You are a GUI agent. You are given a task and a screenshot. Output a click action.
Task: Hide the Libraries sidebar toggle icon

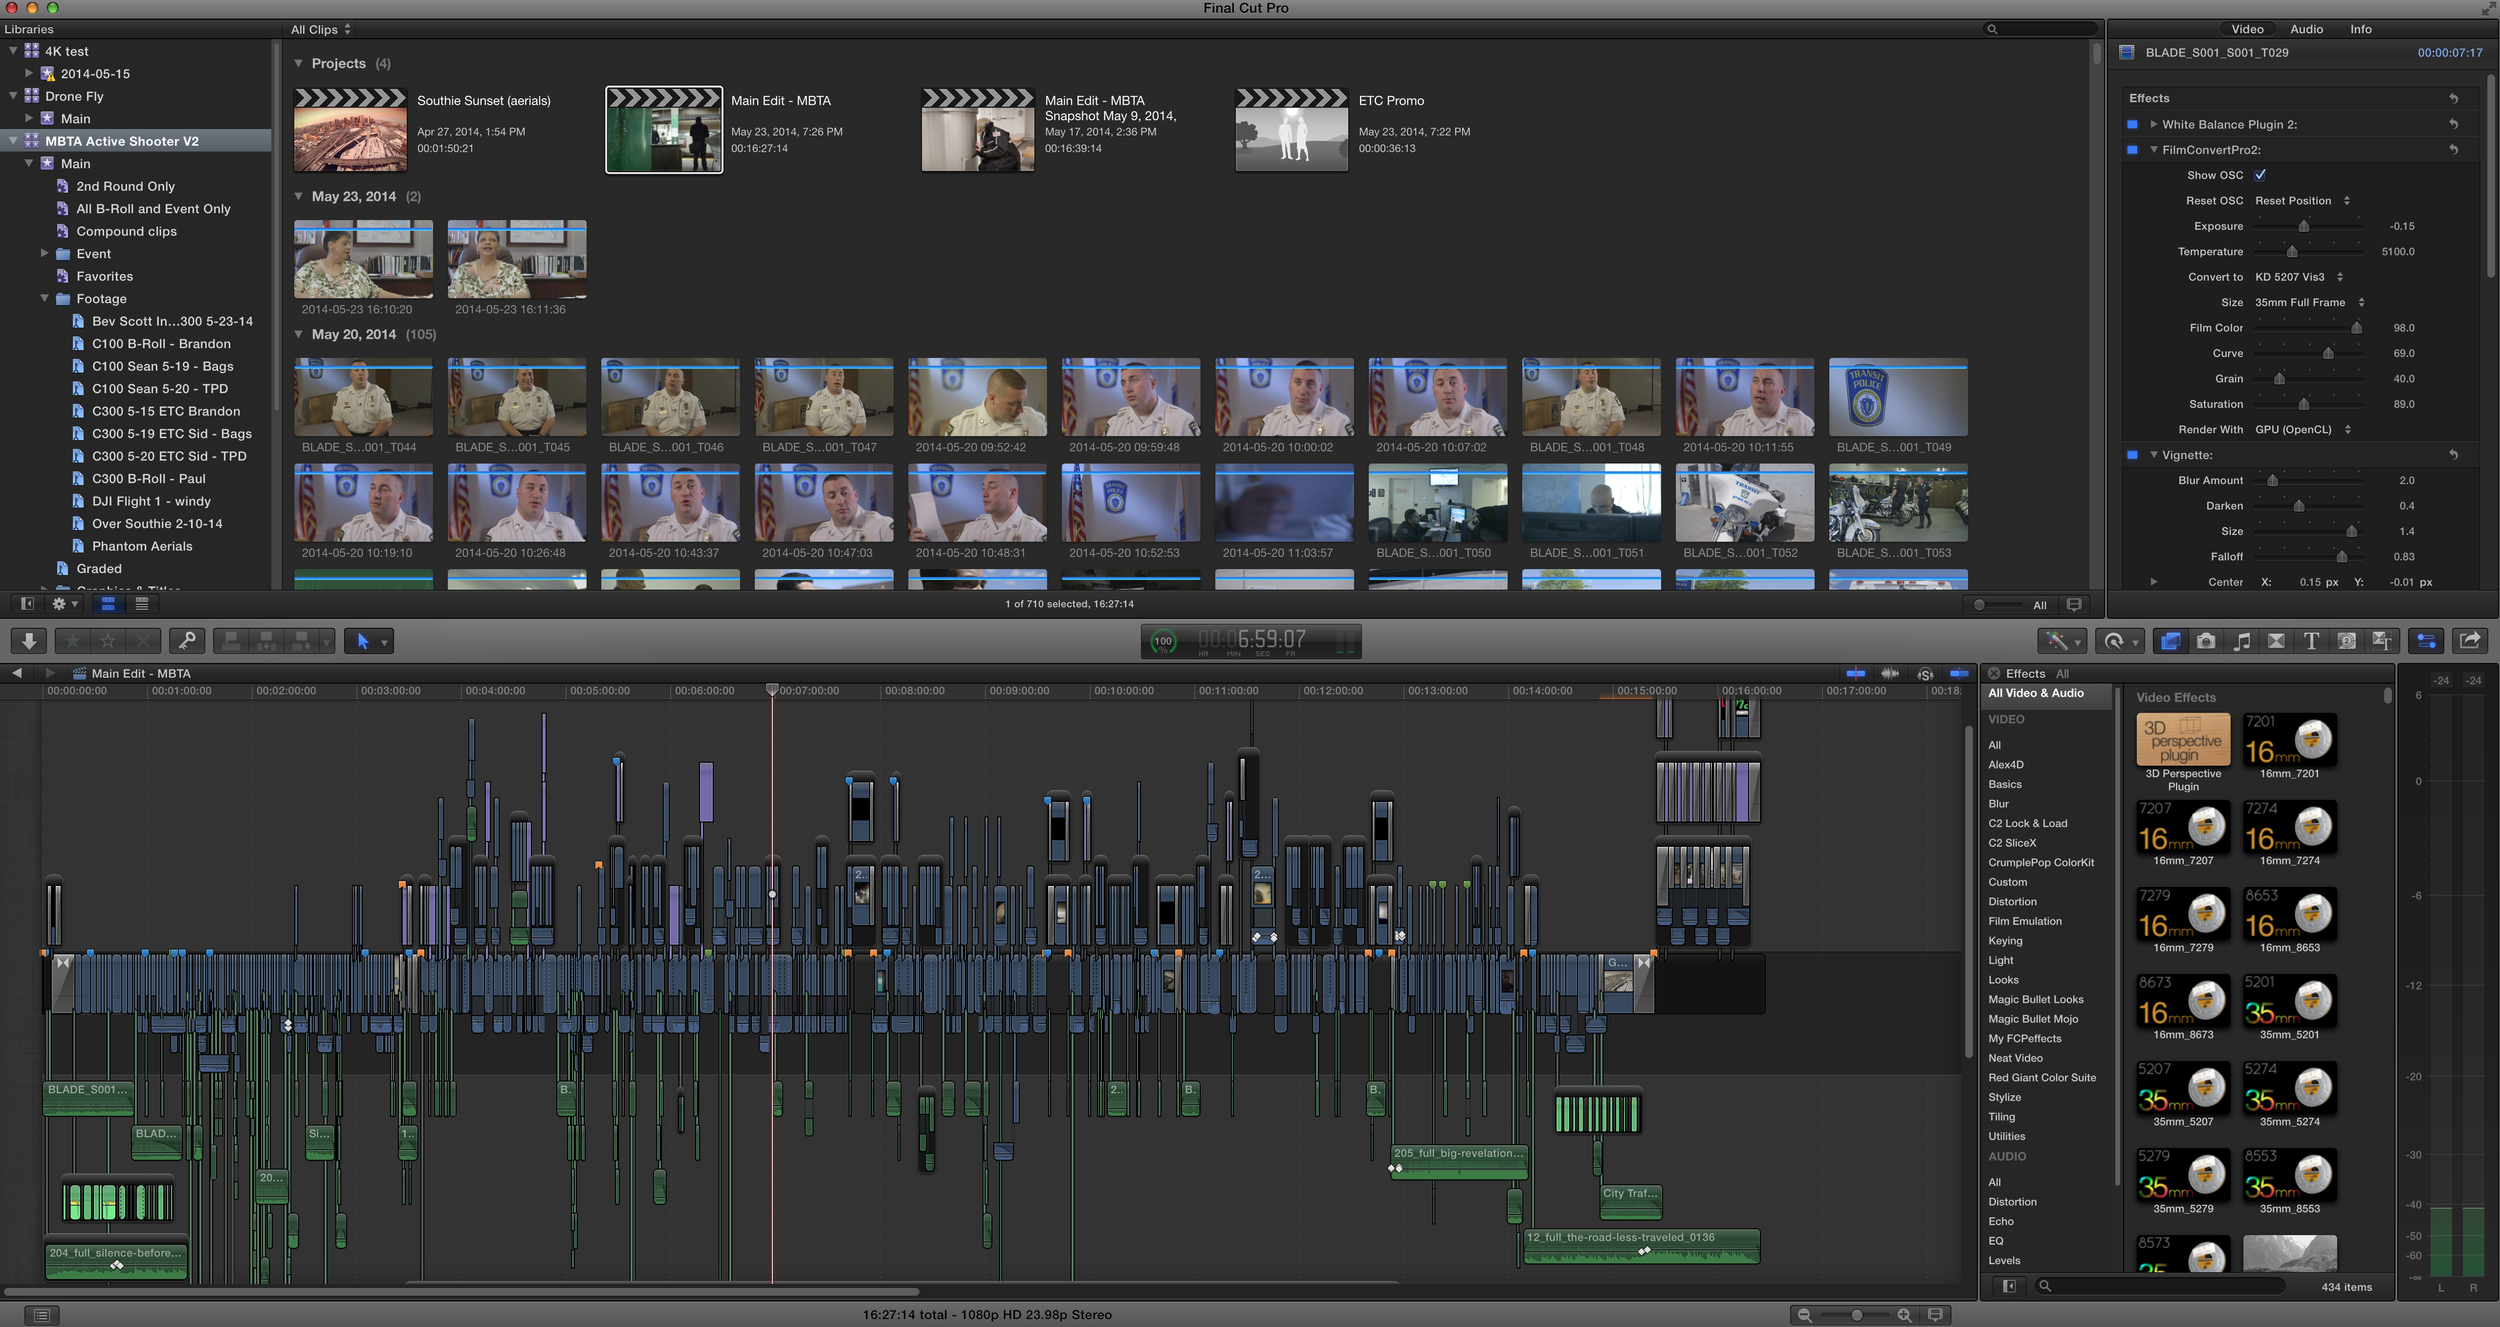tap(27, 604)
